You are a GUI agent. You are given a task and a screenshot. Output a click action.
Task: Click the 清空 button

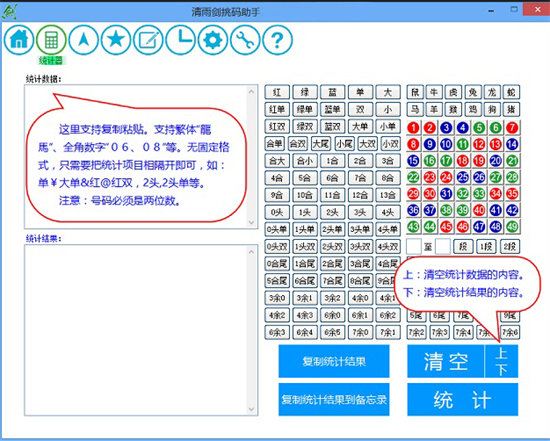(446, 361)
